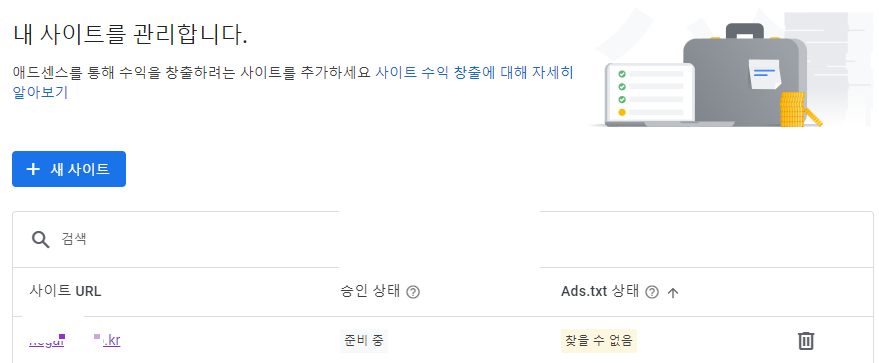The width and height of the screenshot is (879, 363).
Task: Click the plus icon on 새 사이트
Action: point(34,169)
